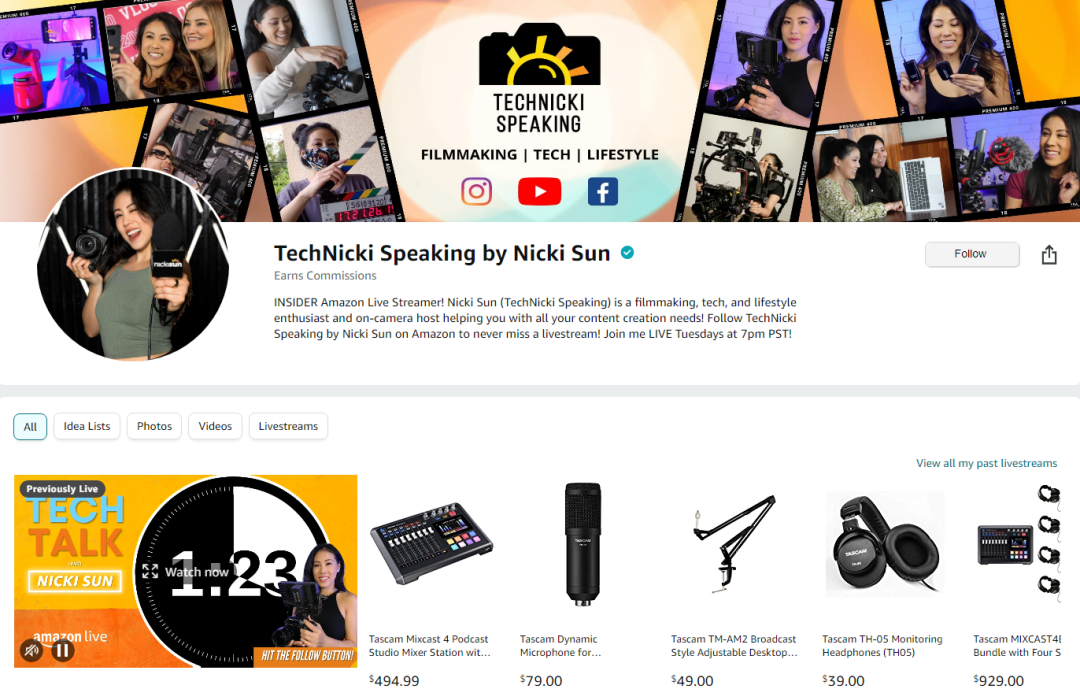Open the Facebook icon in banner
Viewport: 1080px width, 689px height.
tap(603, 192)
